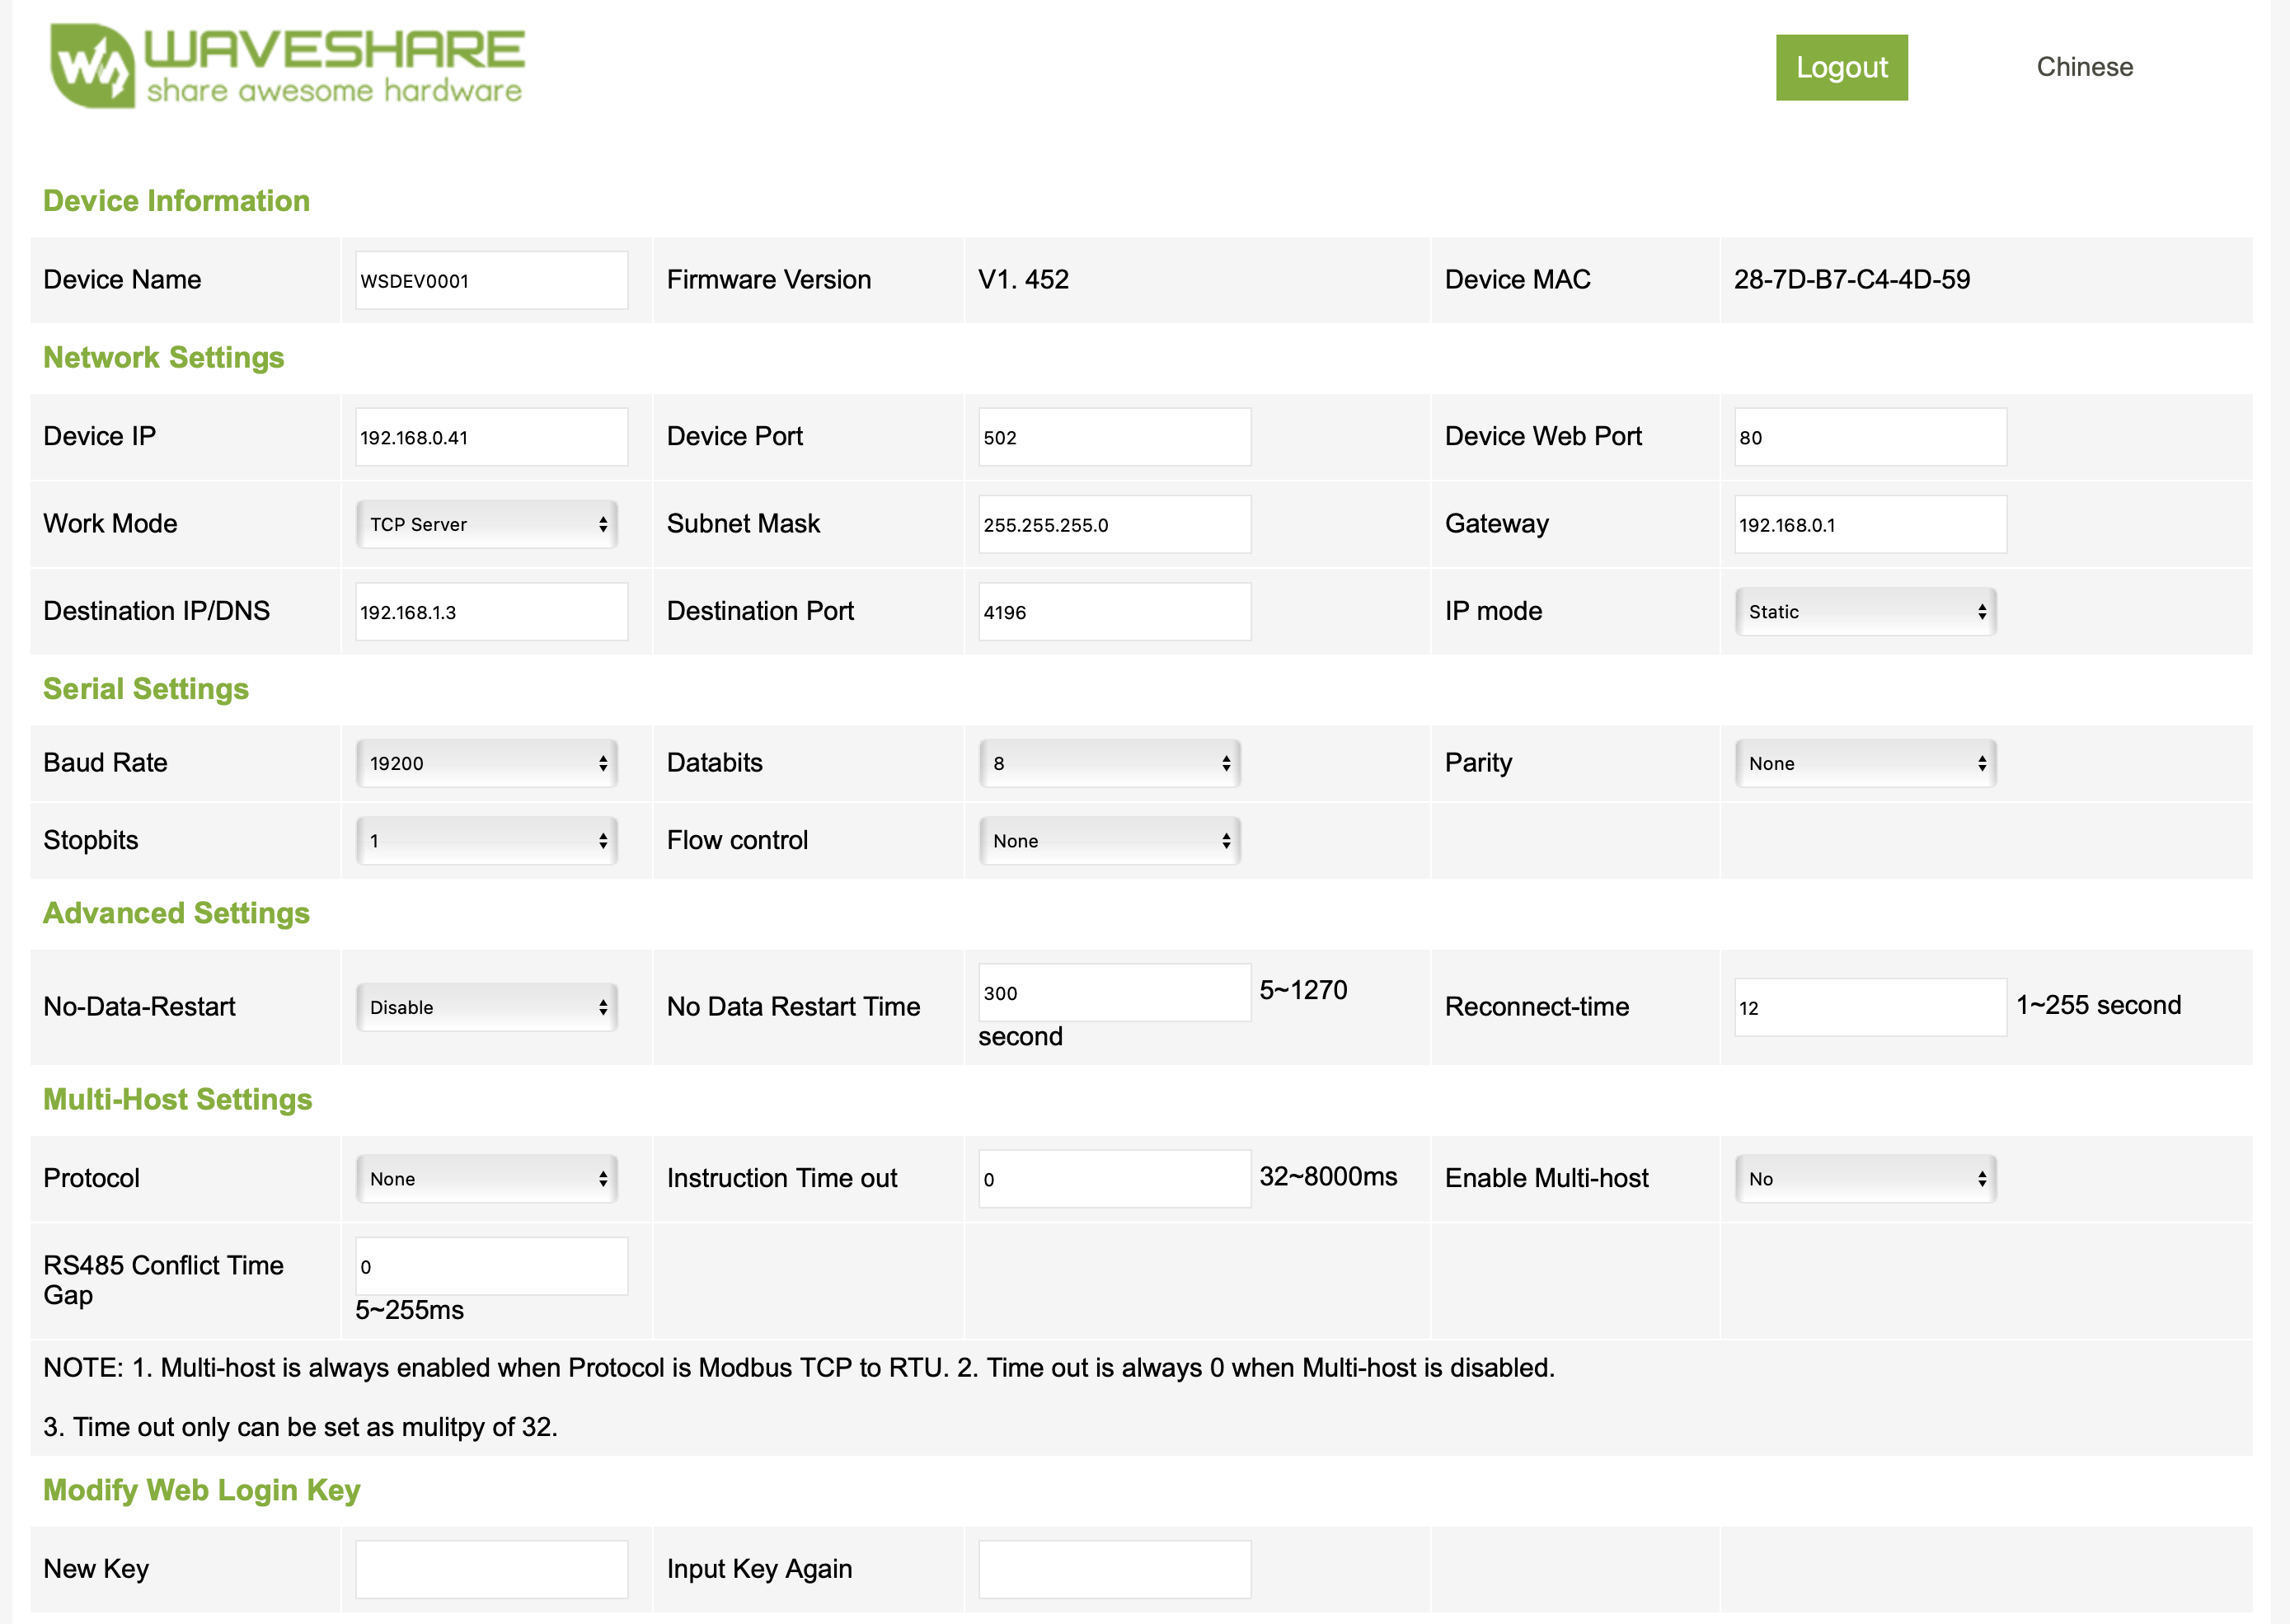Focus the New Key input field
2290x1624 pixels.
(491, 1569)
